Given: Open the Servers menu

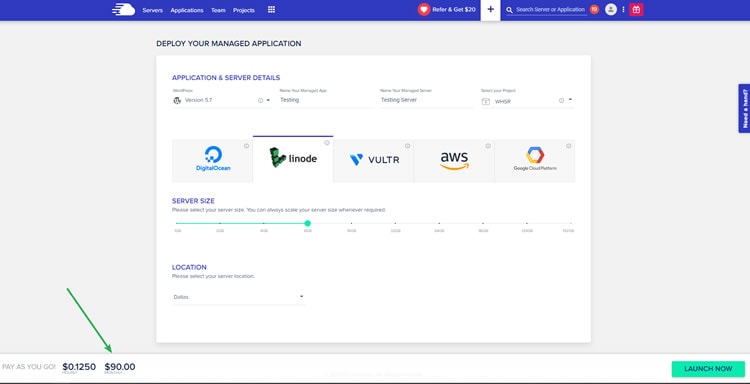Looking at the screenshot, I should point(153,10).
